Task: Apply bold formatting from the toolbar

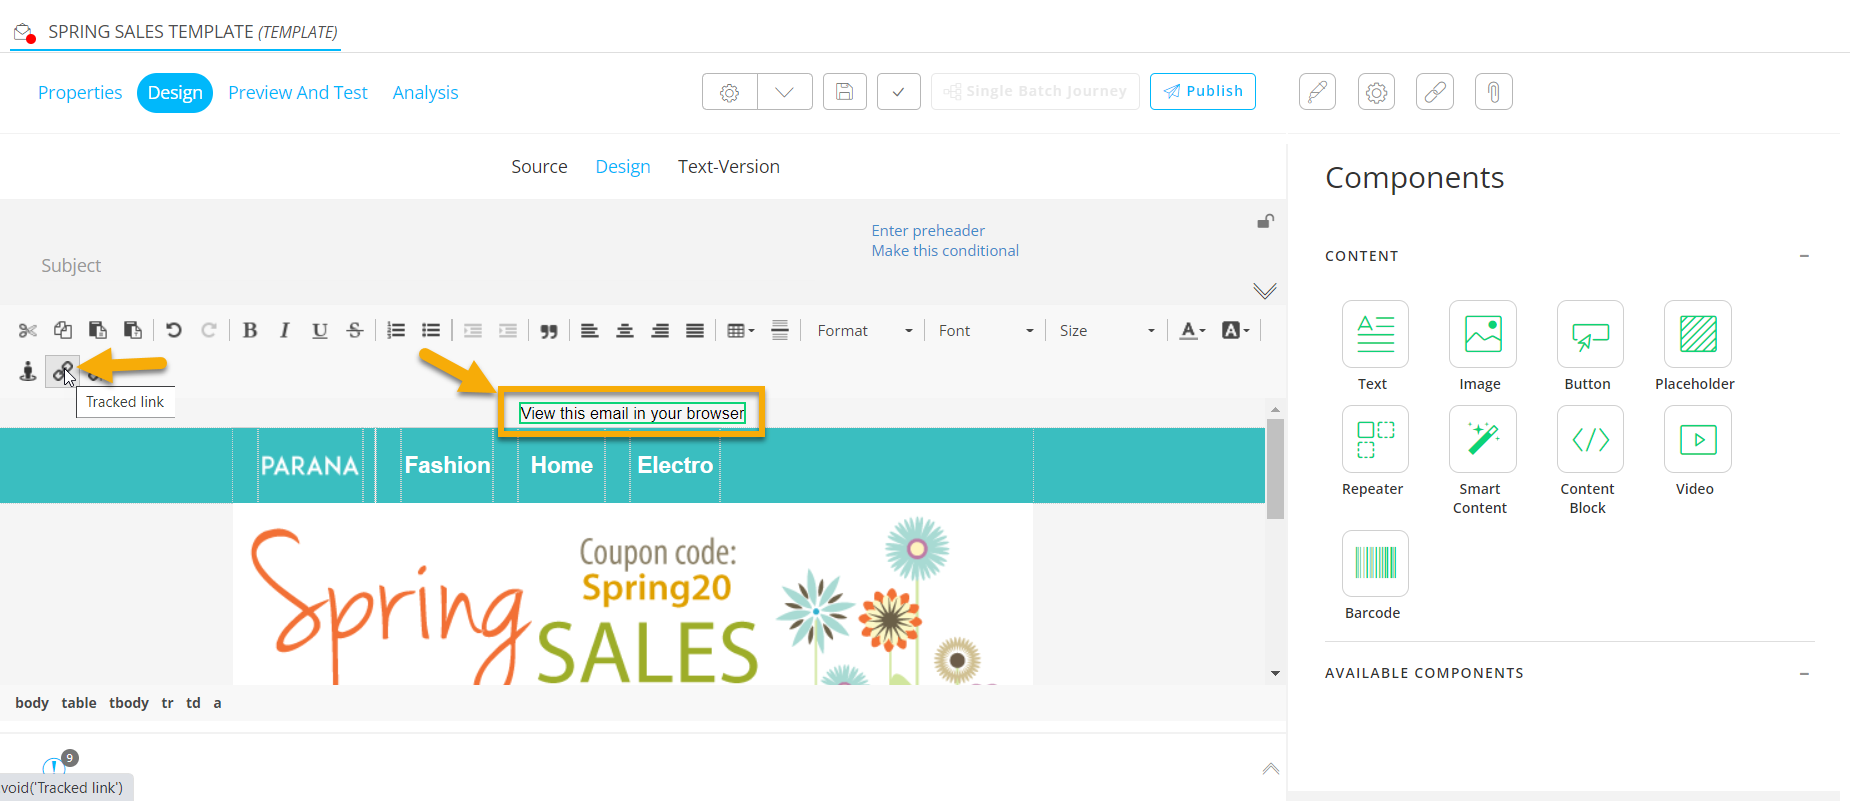Action: [x=250, y=331]
